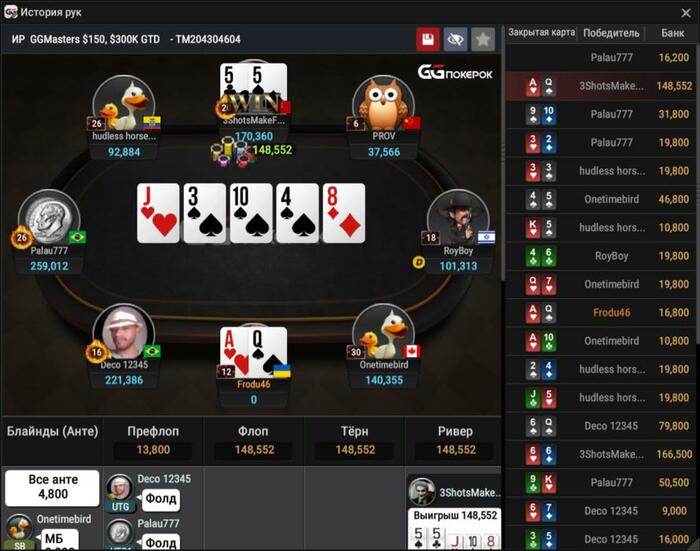Select hand row 3ShotsMake 166,500
Image resolution: width=700 pixels, height=551 pixels.
[x=600, y=454]
